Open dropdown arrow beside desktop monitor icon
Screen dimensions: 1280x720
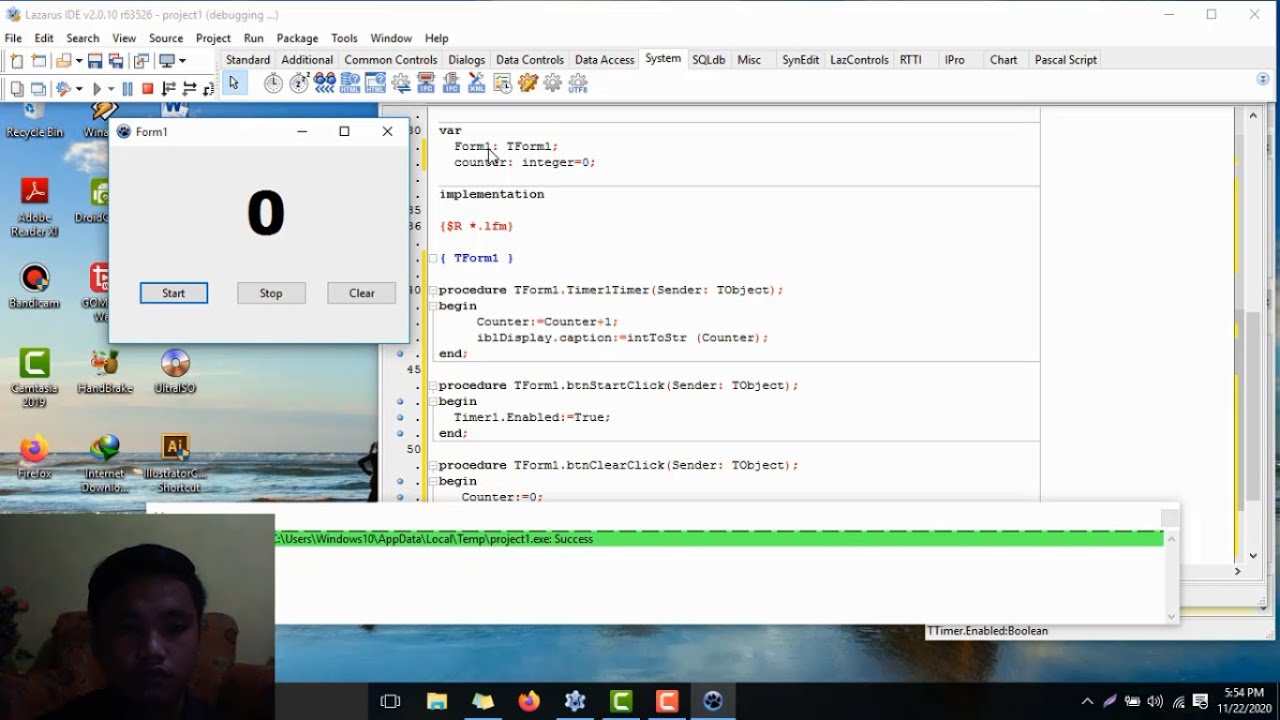[x=182, y=61]
